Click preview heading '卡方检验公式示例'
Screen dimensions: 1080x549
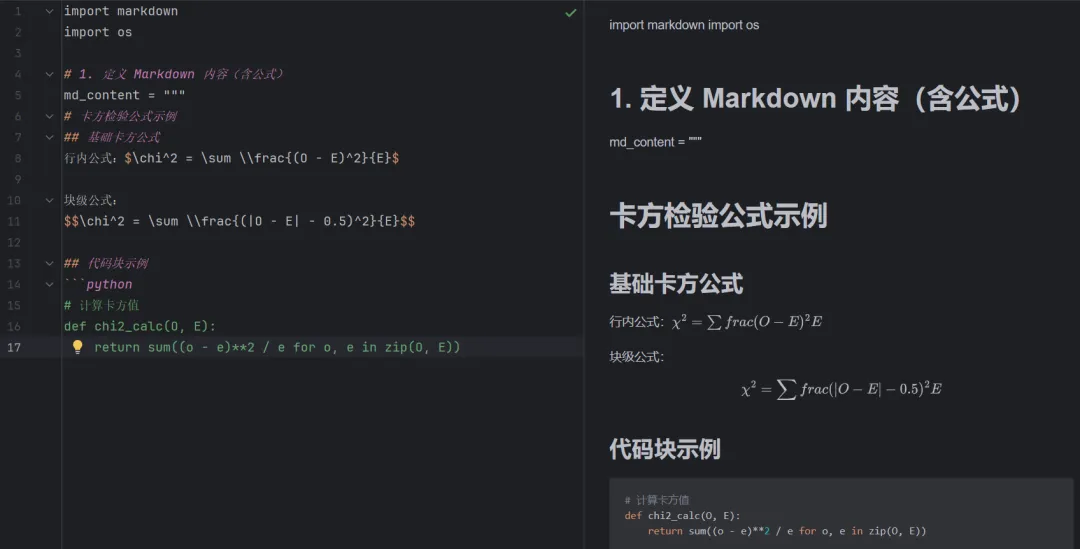coord(718,216)
